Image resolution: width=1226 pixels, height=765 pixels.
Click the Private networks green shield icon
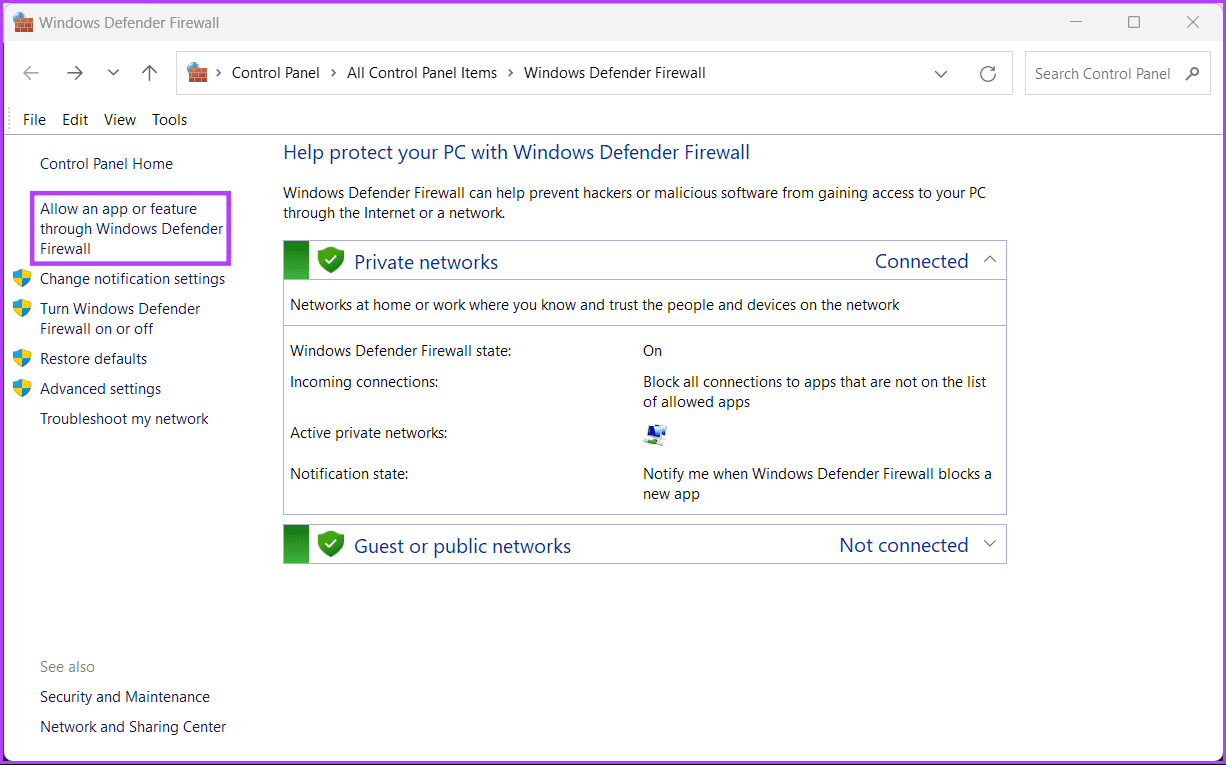pos(330,261)
